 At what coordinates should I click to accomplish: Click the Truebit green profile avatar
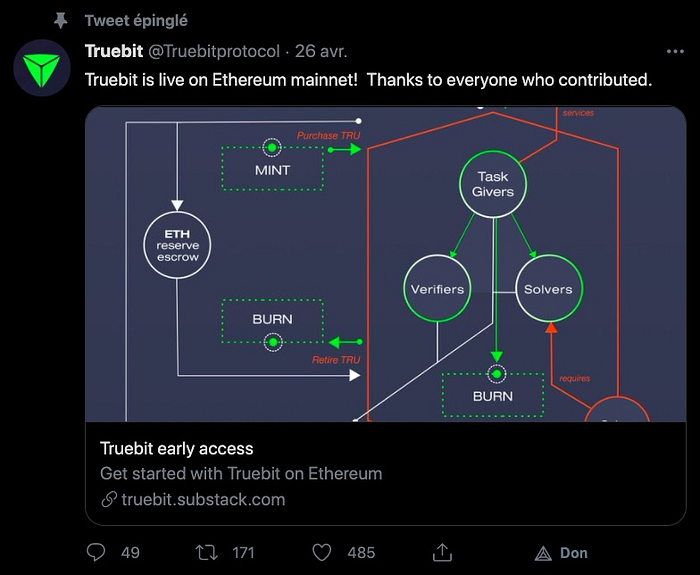pyautogui.click(x=42, y=68)
